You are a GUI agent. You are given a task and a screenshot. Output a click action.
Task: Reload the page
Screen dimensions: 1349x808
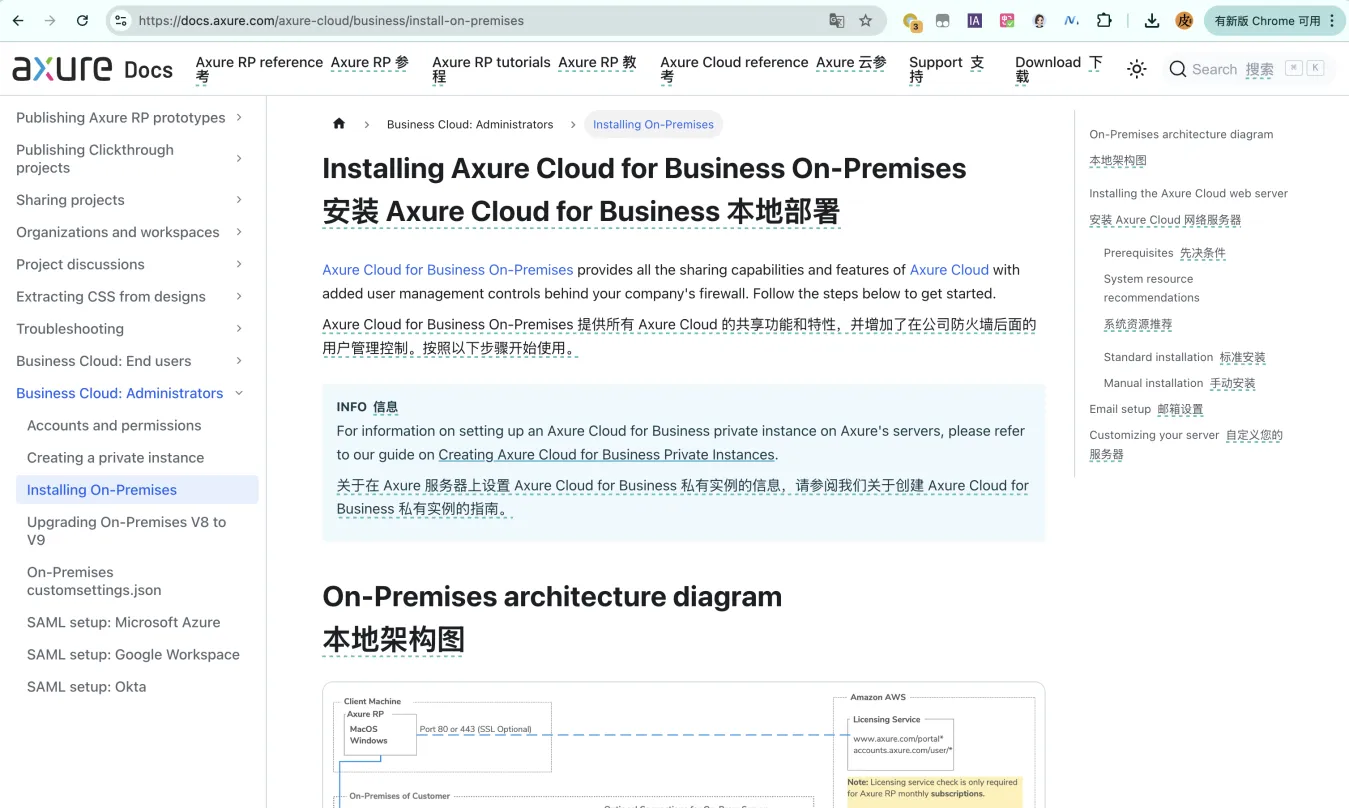point(82,20)
